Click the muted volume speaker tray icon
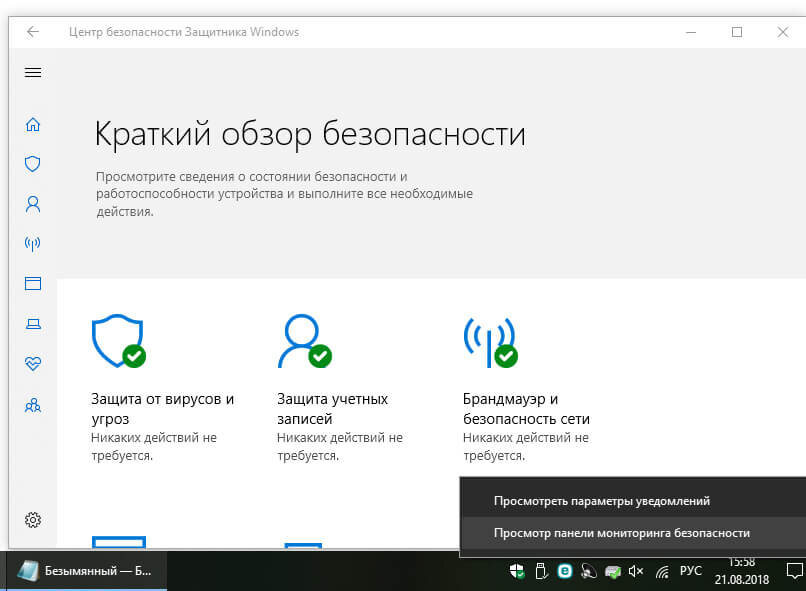Image resolution: width=806 pixels, height=591 pixels. click(636, 570)
